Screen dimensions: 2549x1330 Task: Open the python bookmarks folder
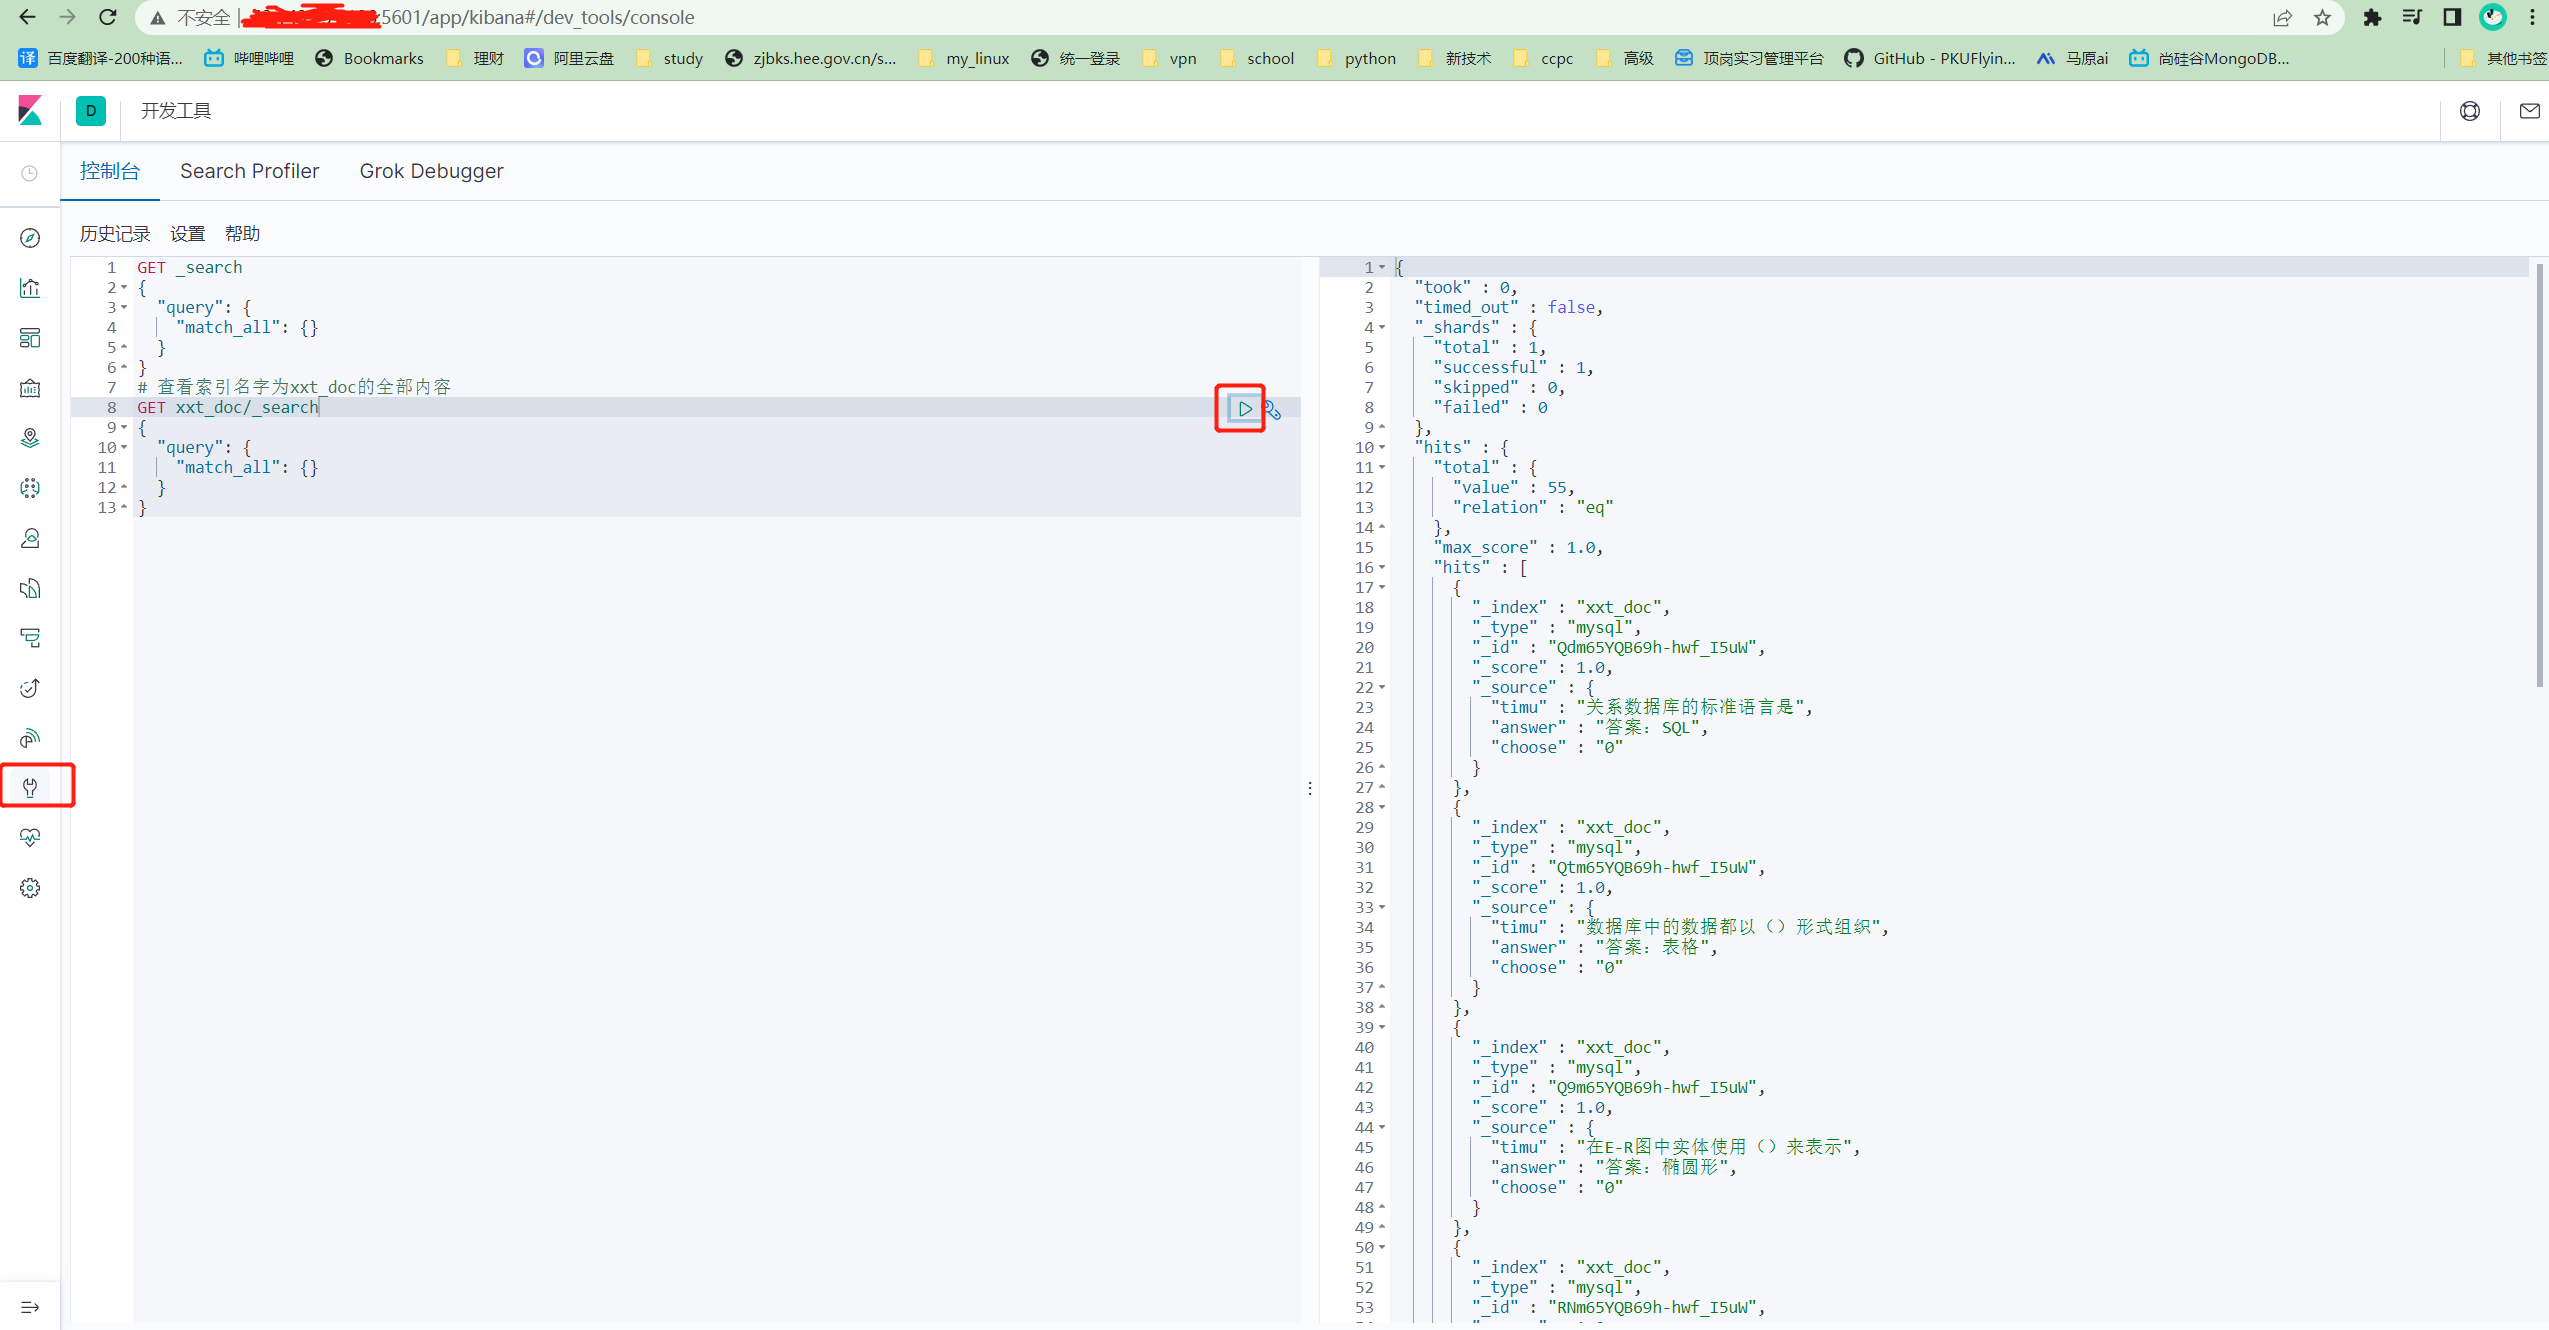coord(1356,58)
